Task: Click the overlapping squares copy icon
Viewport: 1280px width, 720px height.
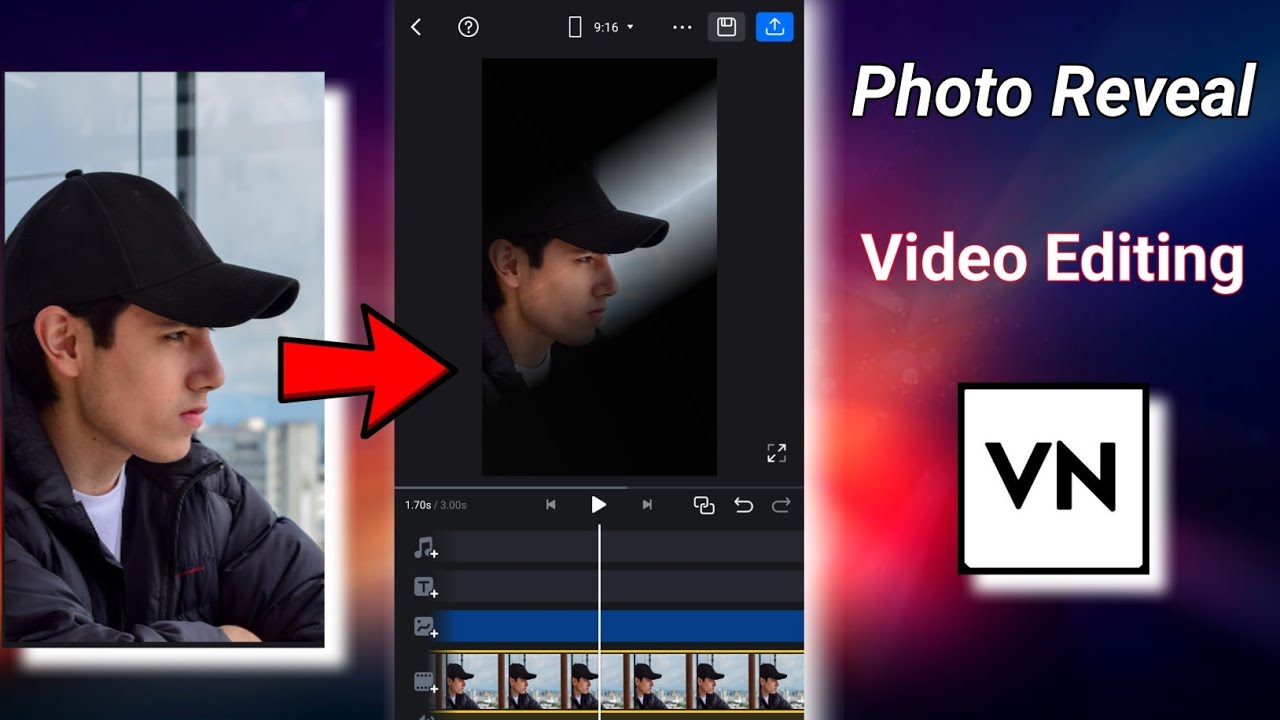Action: pyautogui.click(x=704, y=505)
